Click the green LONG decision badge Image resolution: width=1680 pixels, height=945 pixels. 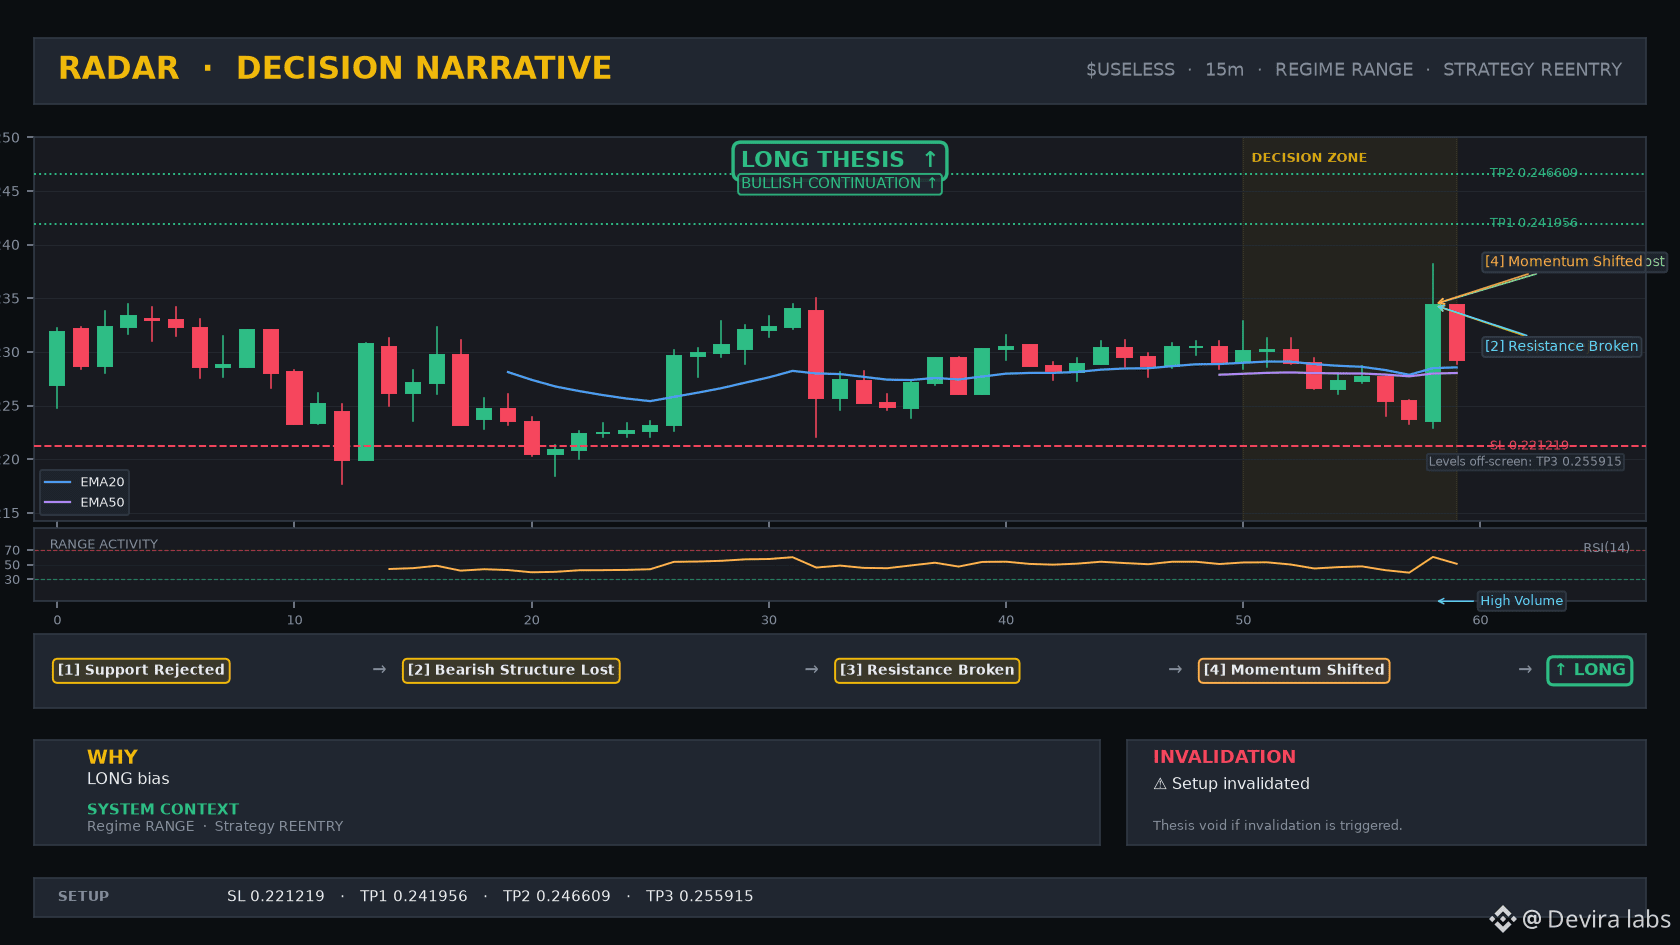[1590, 670]
